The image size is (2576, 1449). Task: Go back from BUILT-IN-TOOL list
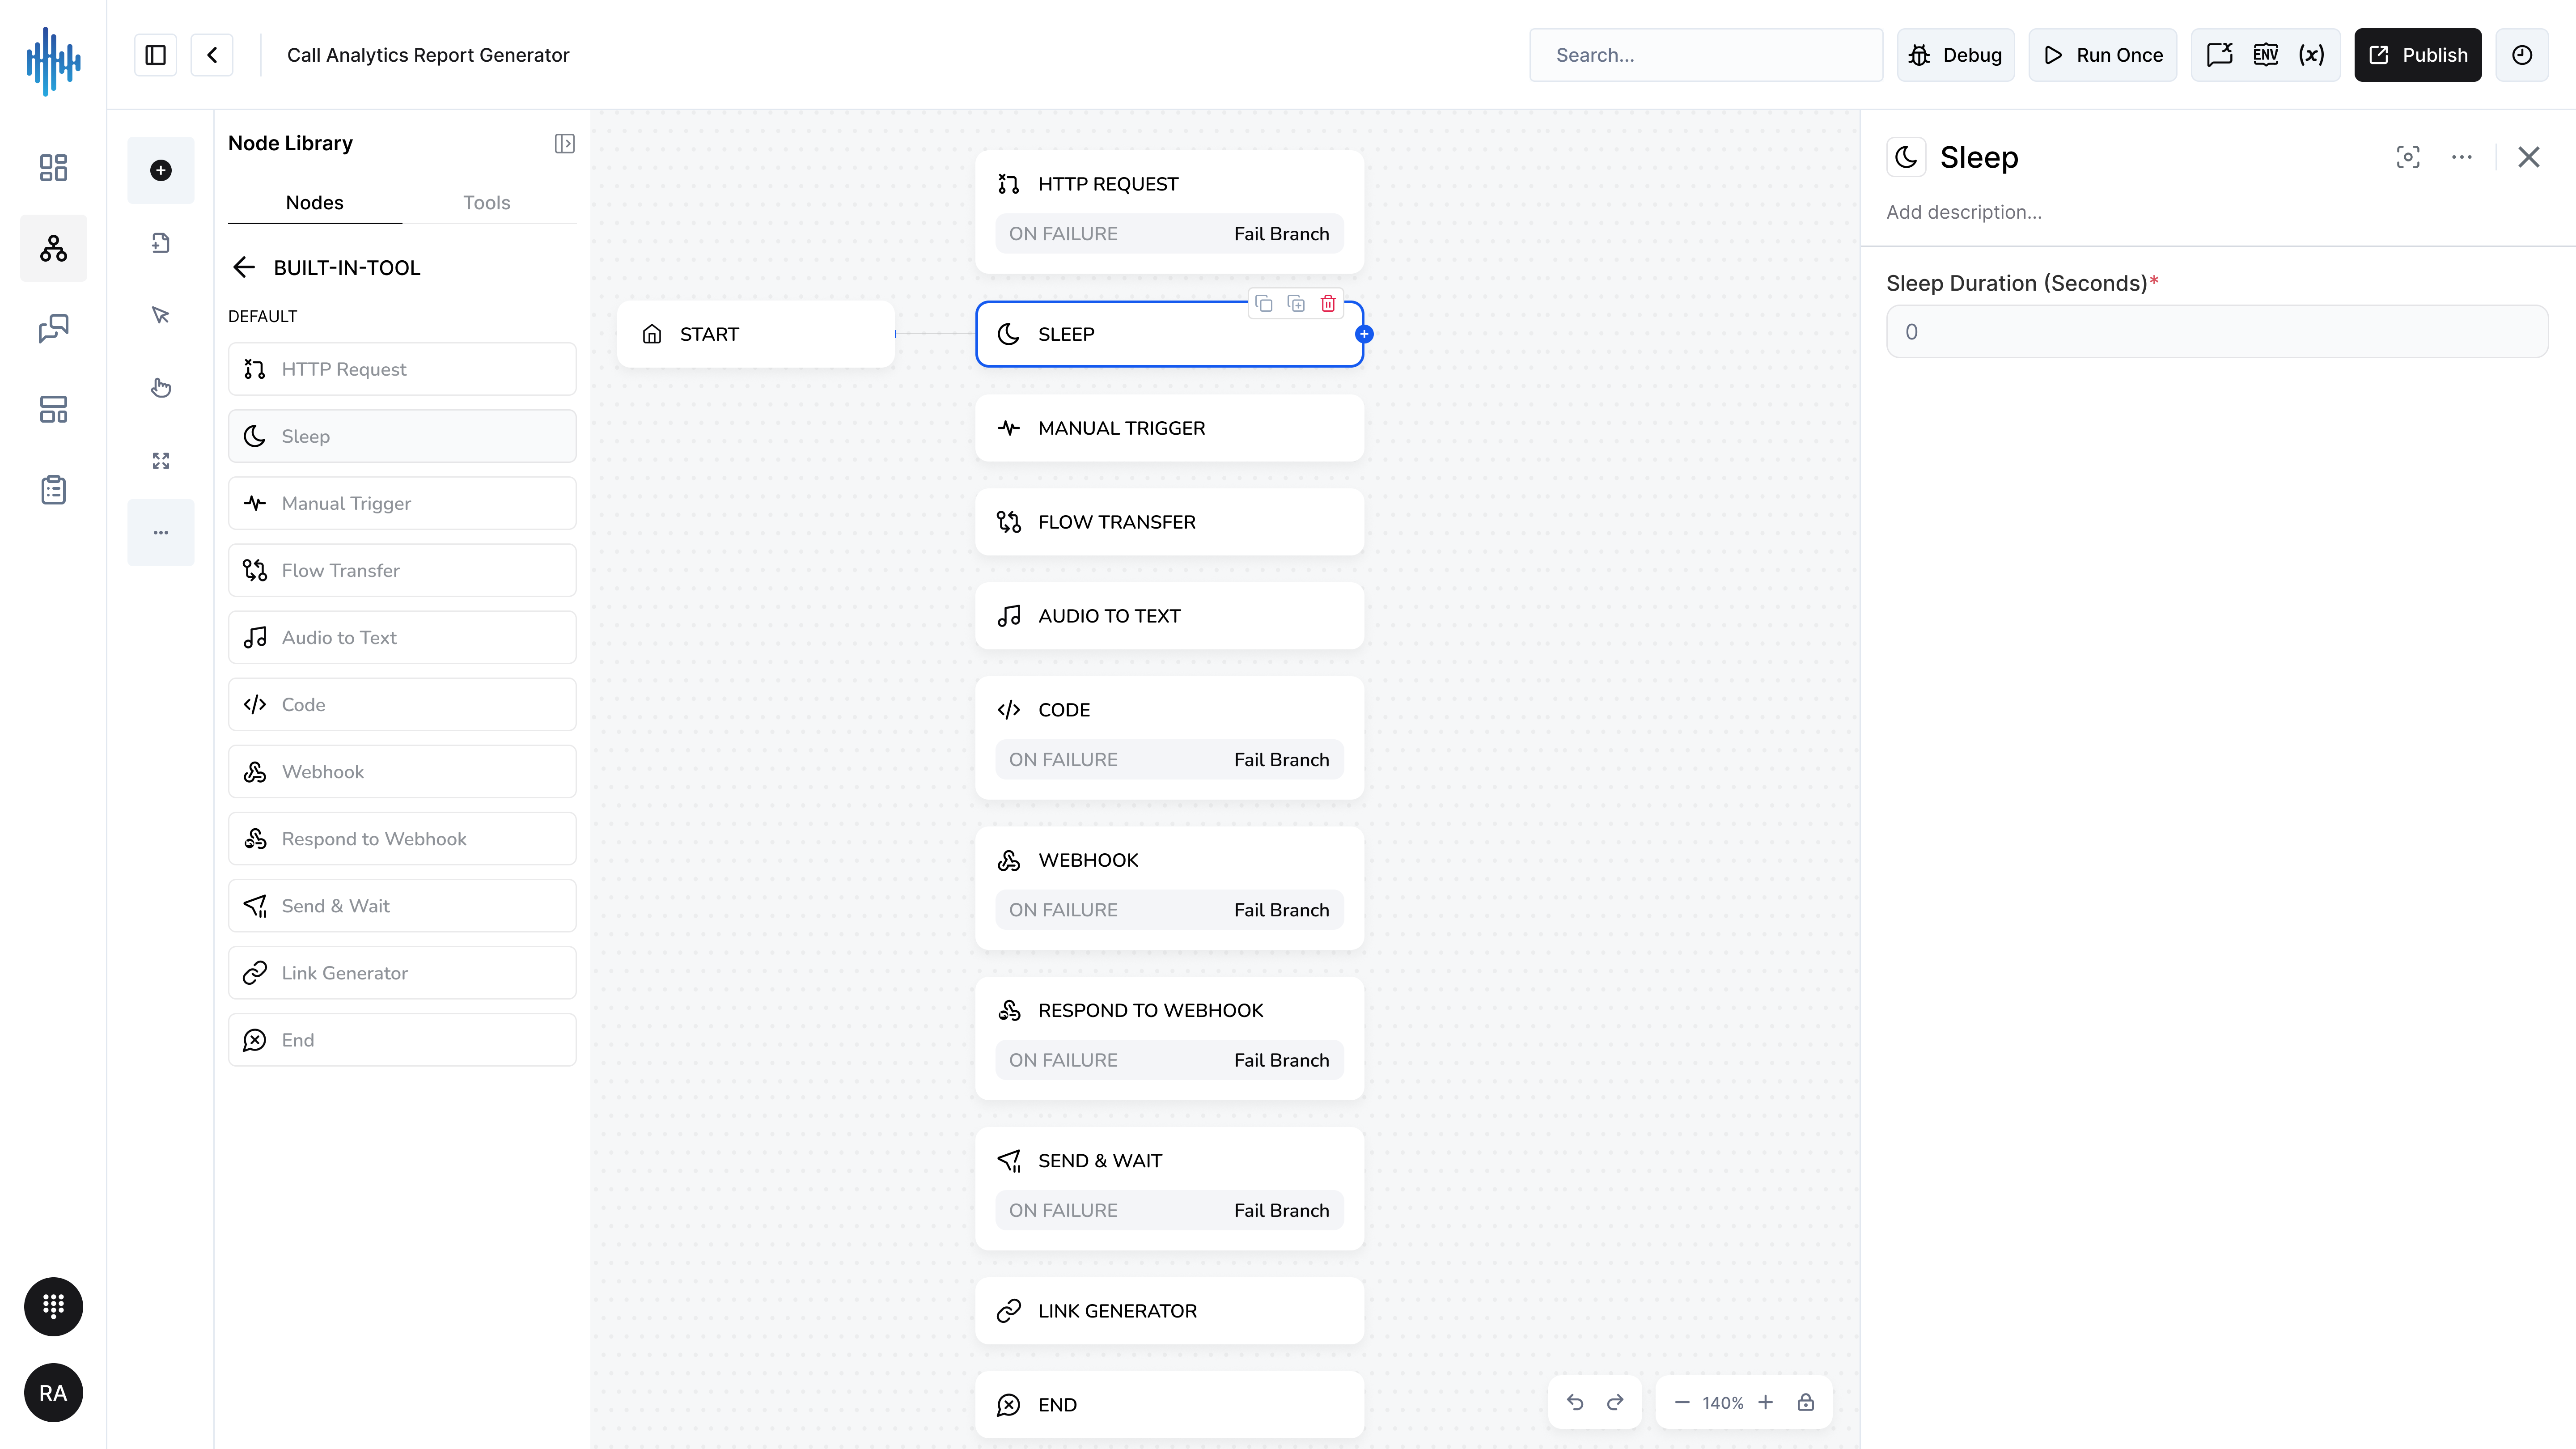tap(244, 267)
